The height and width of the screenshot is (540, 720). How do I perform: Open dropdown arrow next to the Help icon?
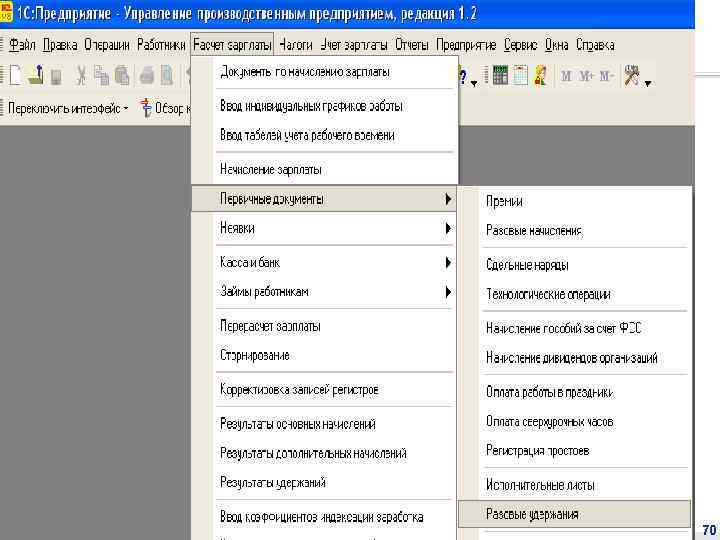[474, 84]
